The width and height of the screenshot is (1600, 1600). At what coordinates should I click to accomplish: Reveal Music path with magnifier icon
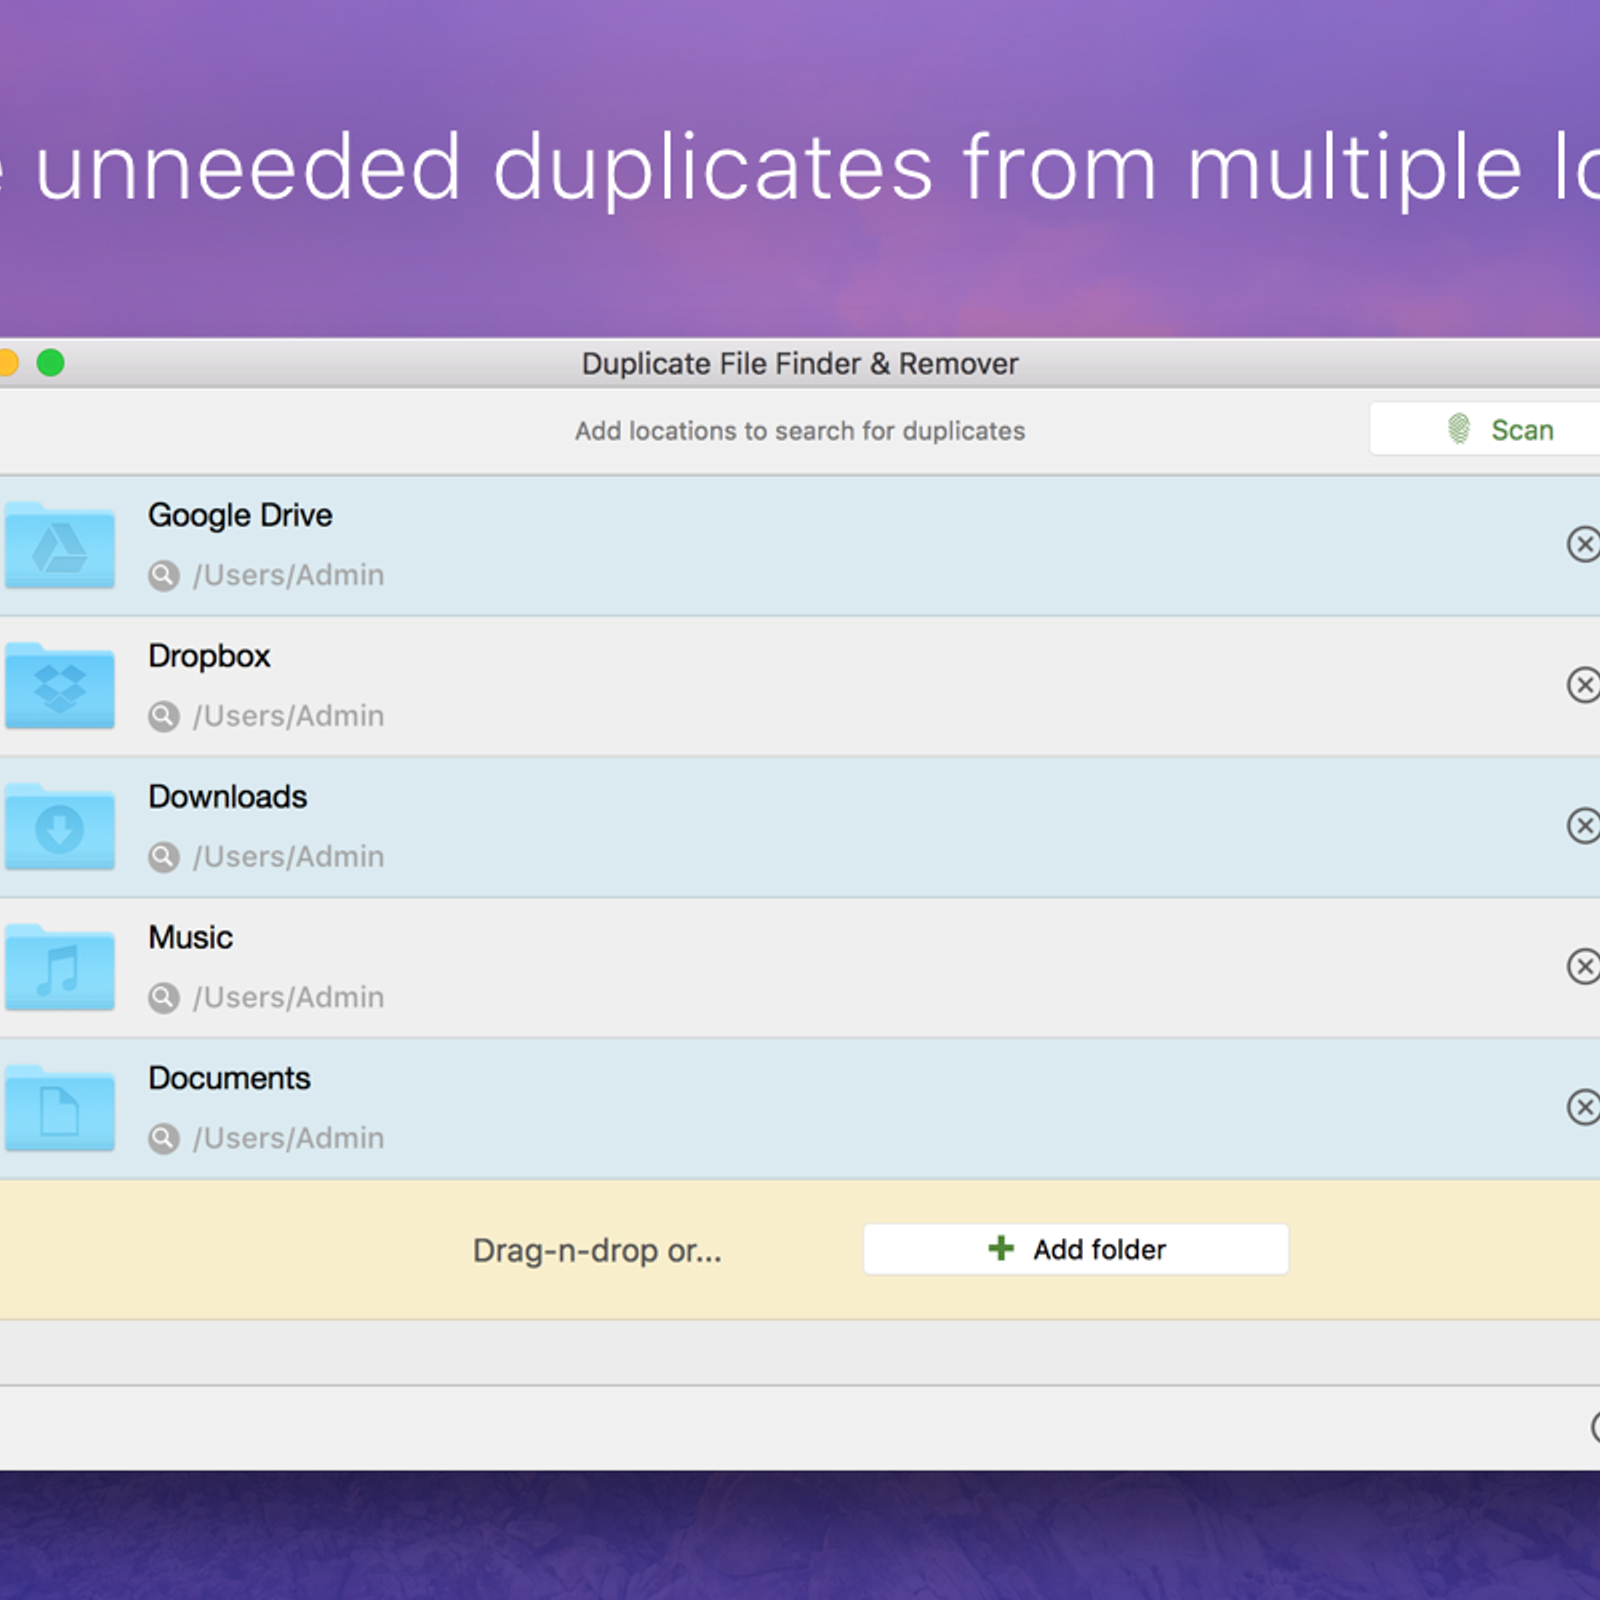164,998
